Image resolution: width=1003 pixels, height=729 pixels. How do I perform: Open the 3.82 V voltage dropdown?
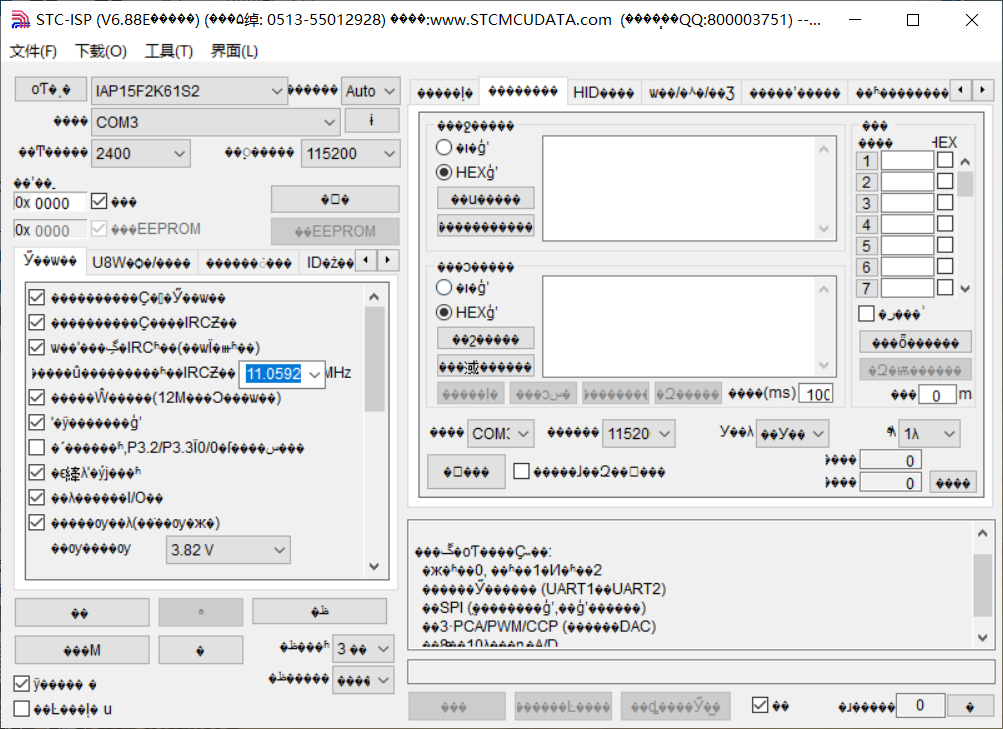coord(228,550)
